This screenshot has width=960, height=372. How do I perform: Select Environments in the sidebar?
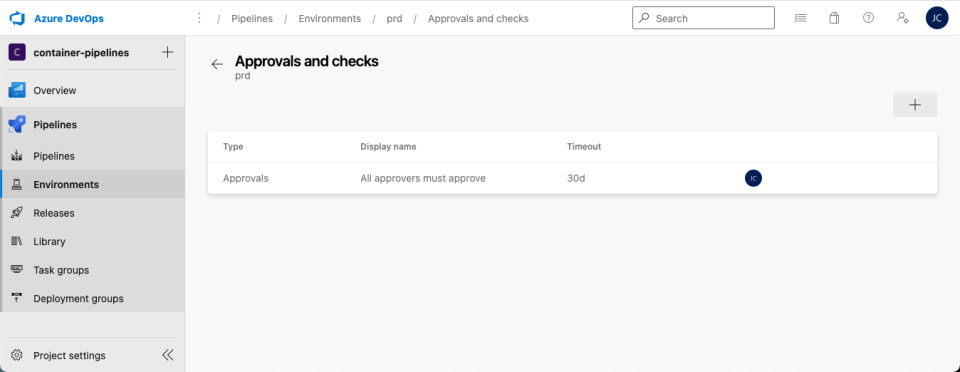[92, 184]
